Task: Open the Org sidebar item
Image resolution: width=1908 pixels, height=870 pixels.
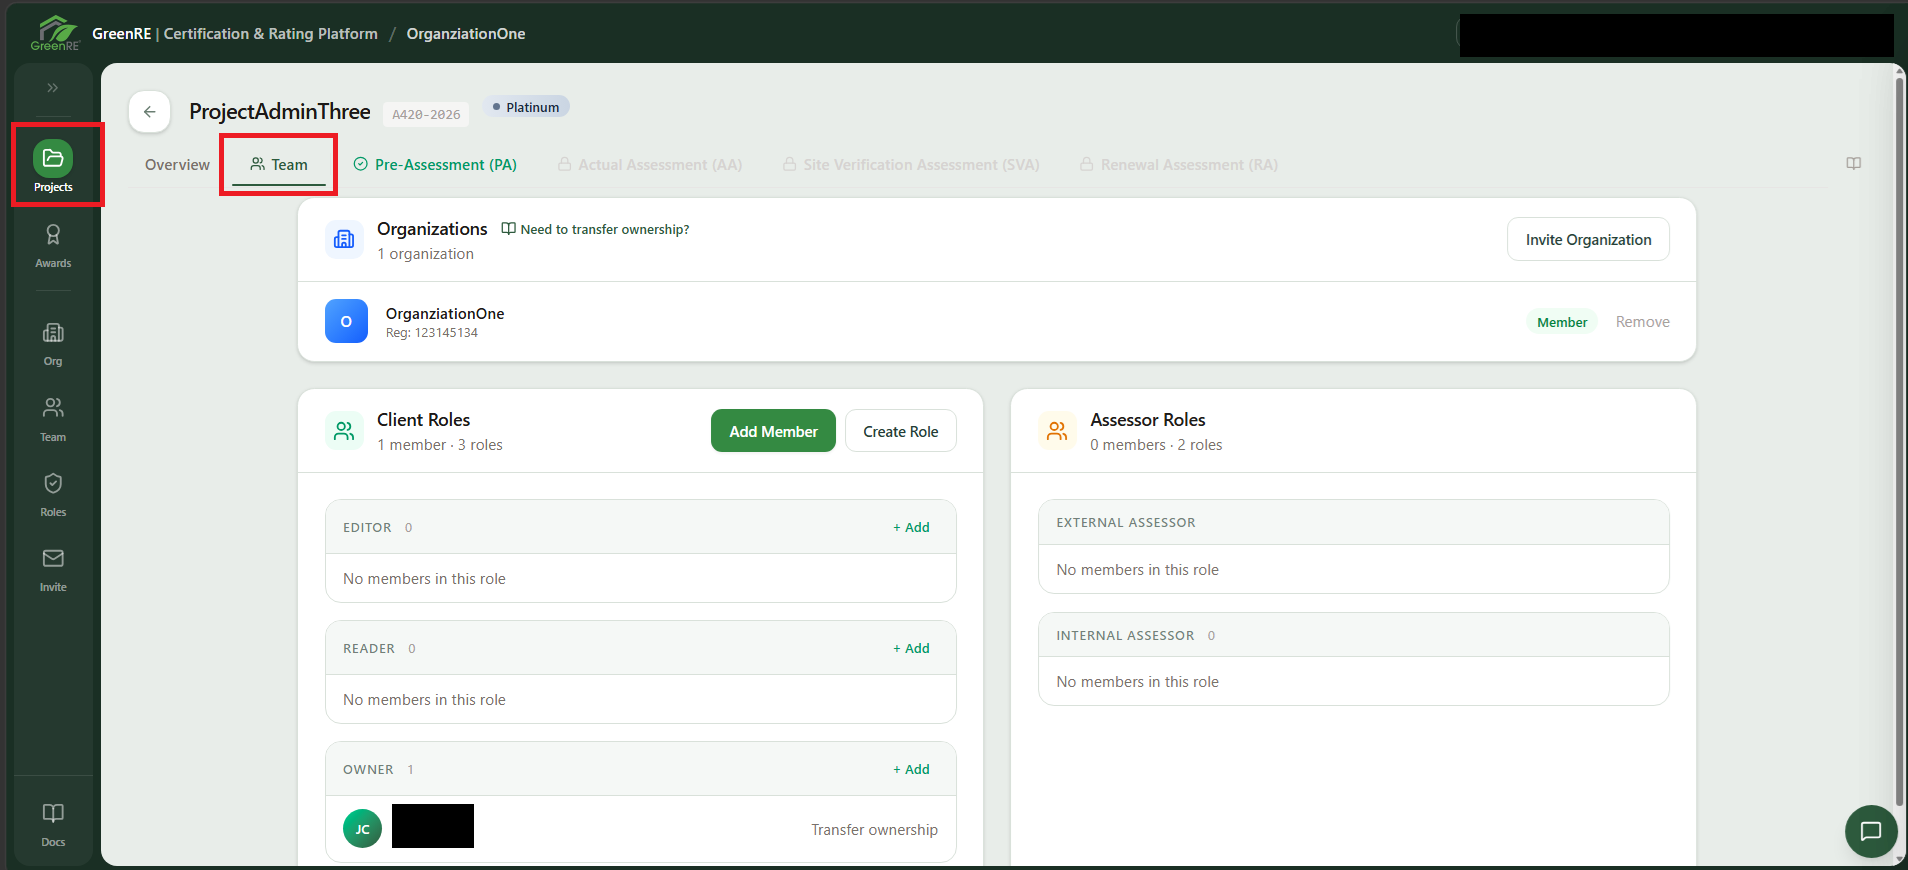Action: 53,344
